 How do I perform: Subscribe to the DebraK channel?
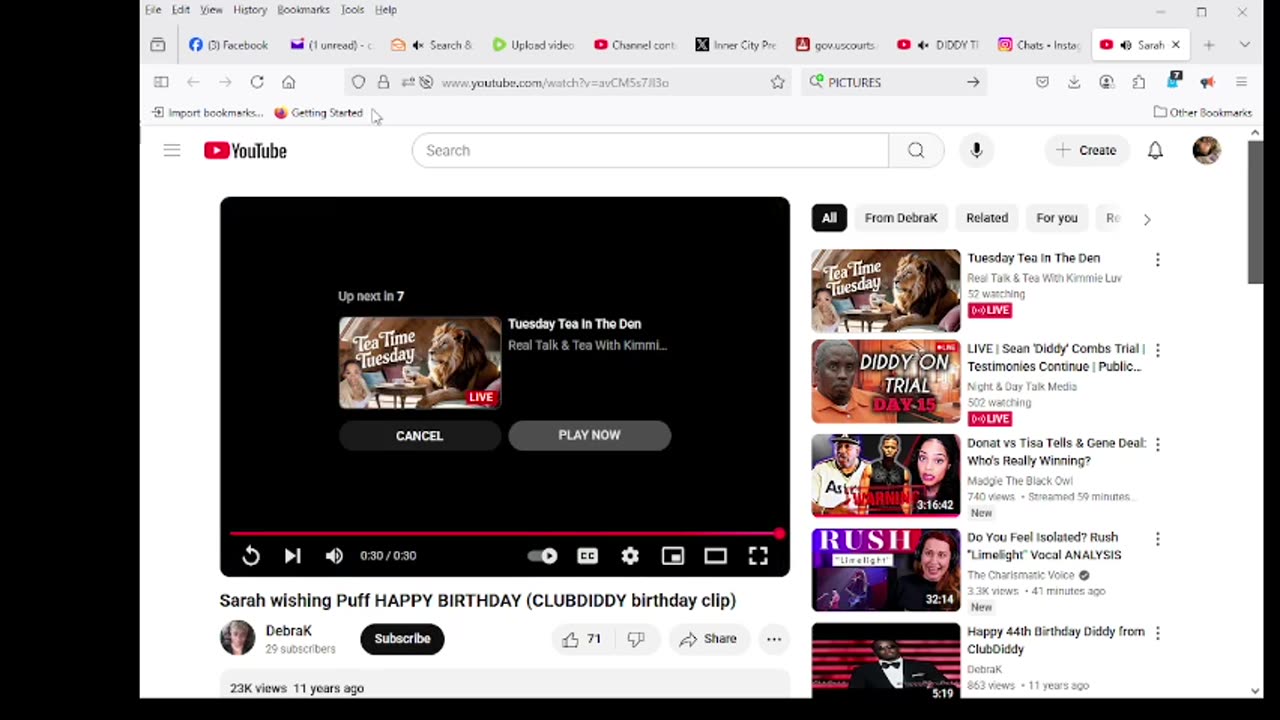pos(402,639)
